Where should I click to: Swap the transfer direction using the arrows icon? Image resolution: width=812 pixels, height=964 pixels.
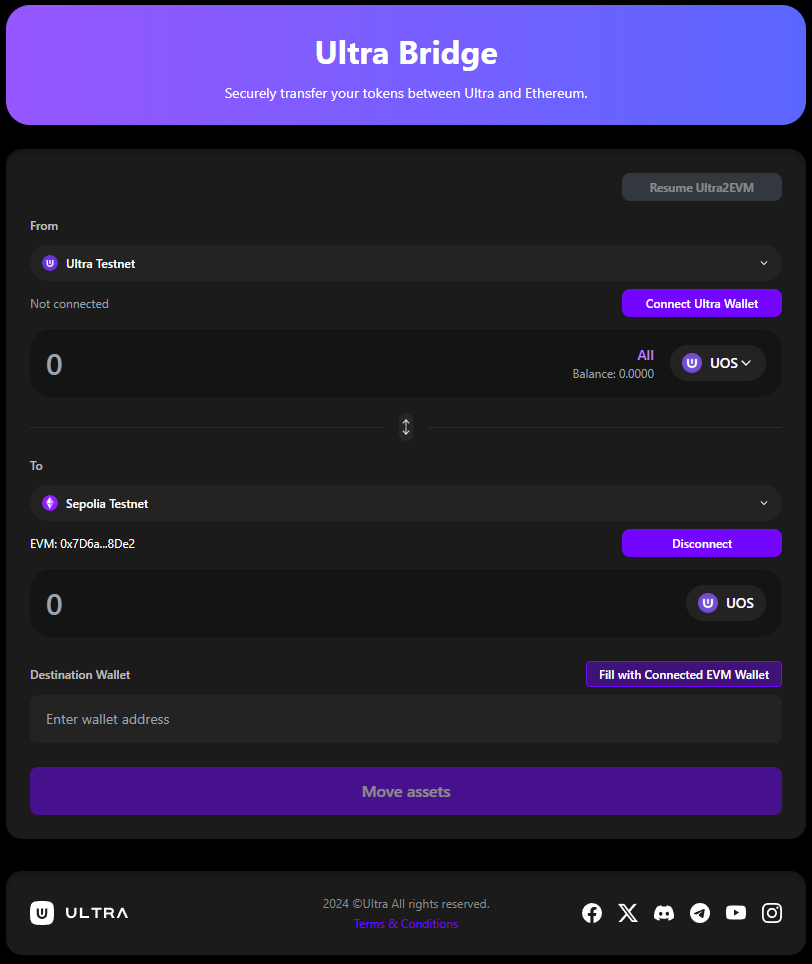pos(406,427)
